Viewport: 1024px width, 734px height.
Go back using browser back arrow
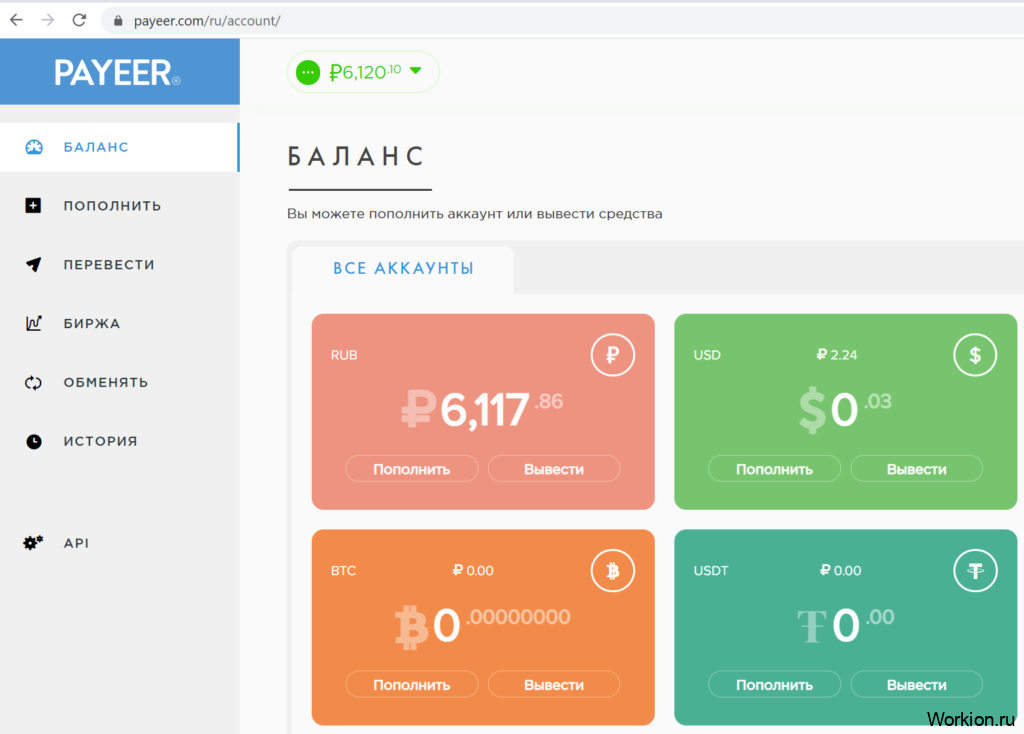tap(16, 20)
